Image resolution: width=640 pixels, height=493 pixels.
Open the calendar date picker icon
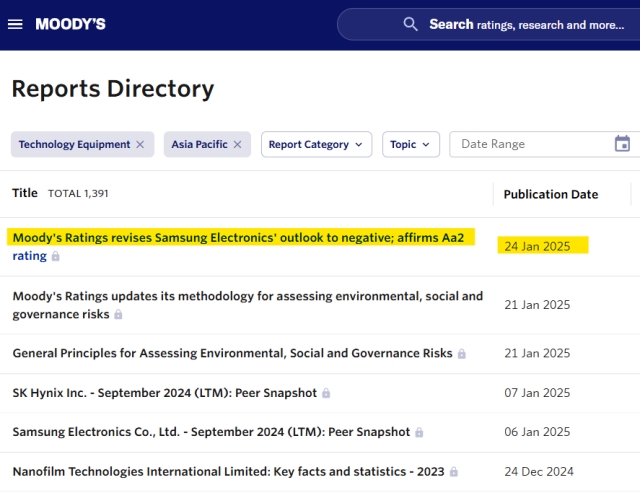coord(622,144)
